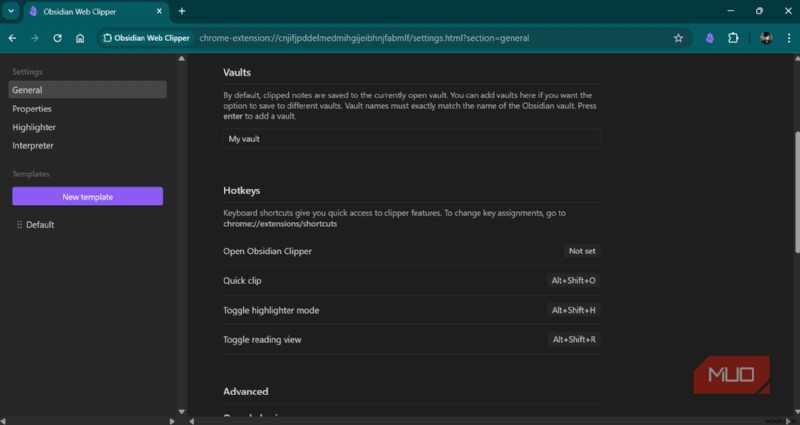Click the sidebar horizontal scroll left arrow

(4, 421)
